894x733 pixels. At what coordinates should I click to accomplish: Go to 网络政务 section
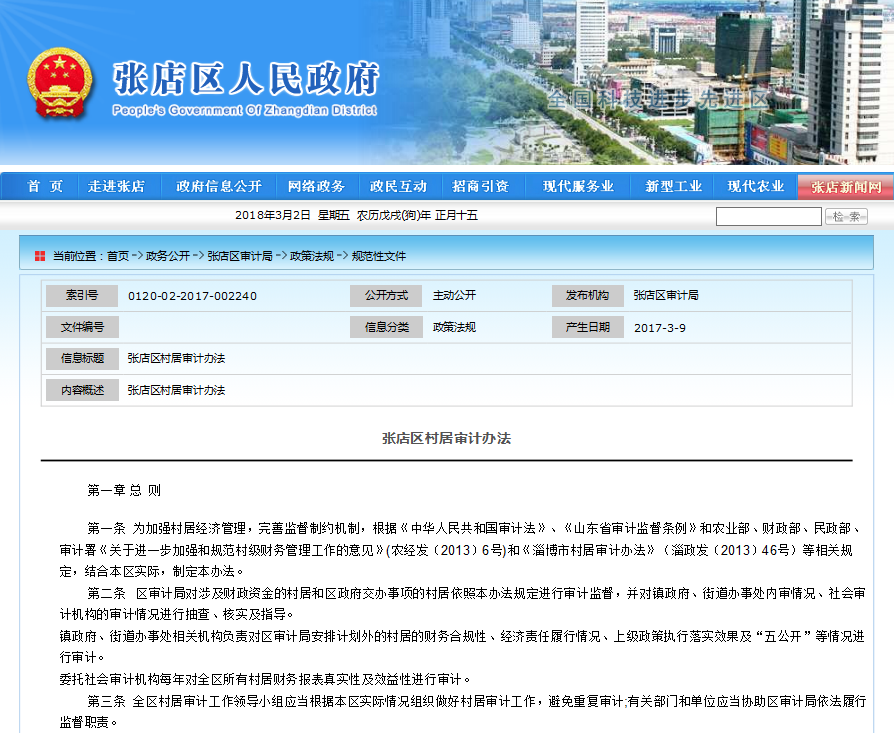click(x=316, y=187)
